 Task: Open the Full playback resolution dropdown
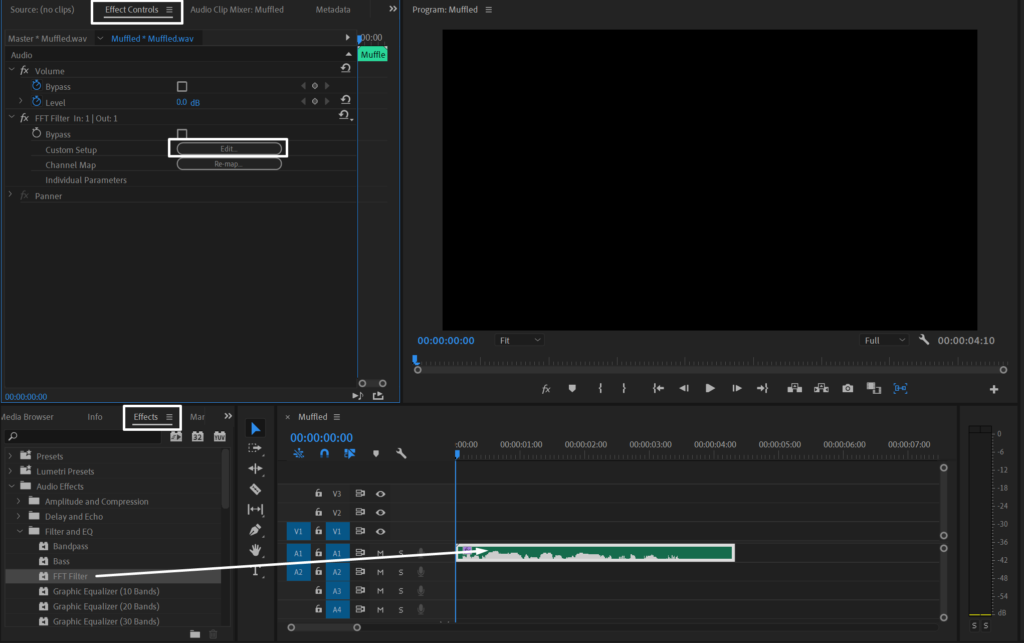point(884,340)
